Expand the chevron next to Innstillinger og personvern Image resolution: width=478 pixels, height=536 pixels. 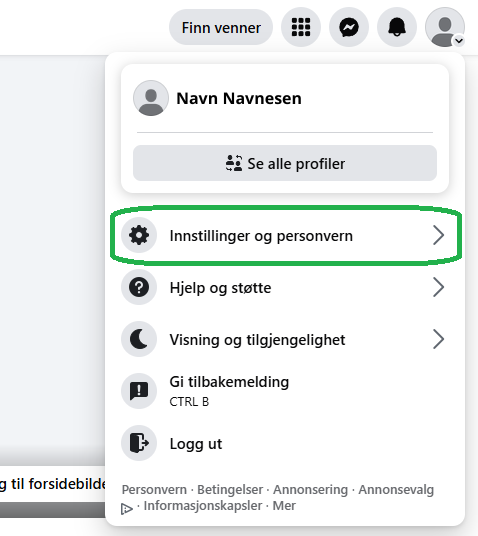click(438, 235)
